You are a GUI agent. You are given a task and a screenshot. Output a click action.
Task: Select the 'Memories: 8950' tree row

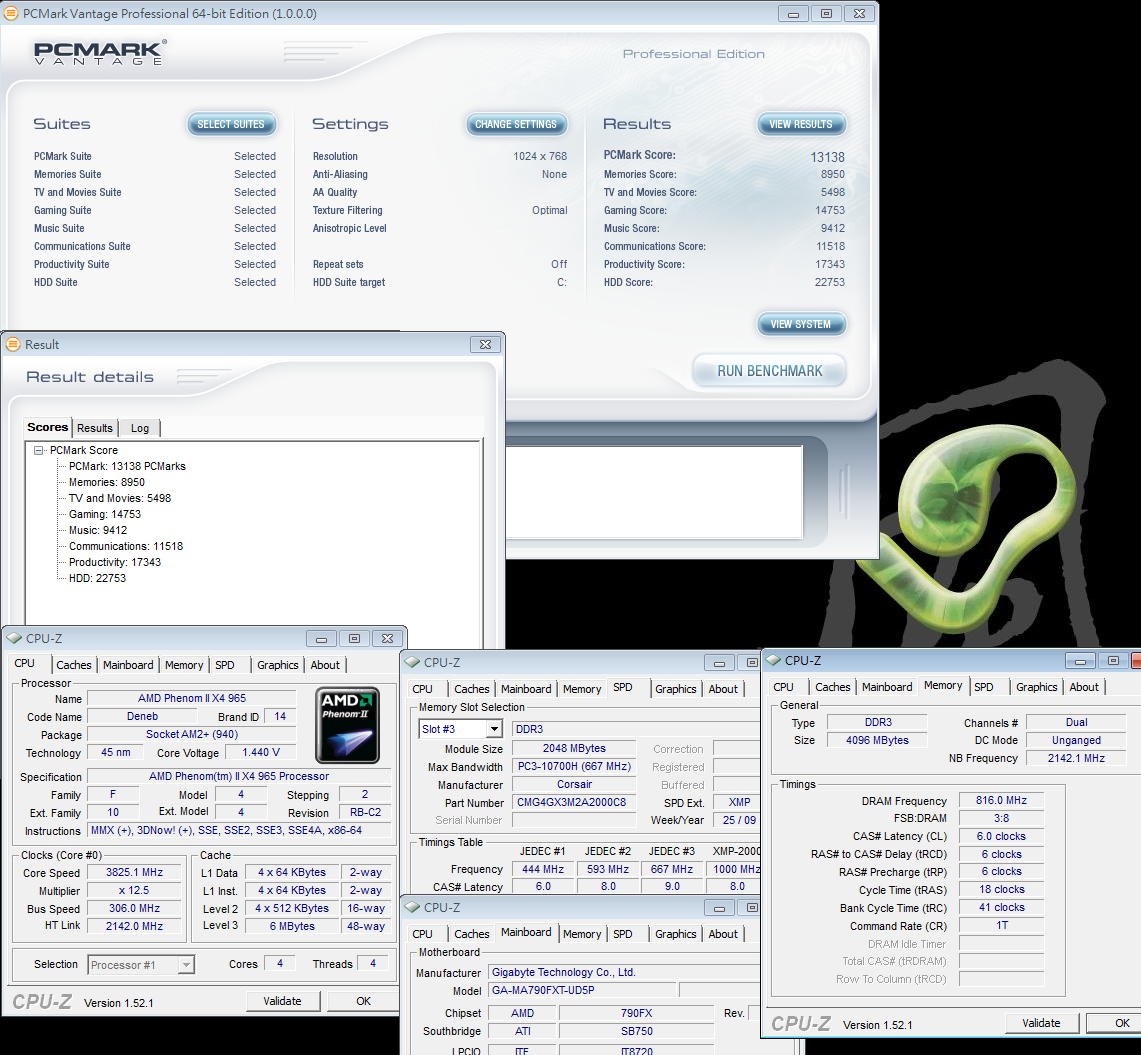tap(107, 482)
